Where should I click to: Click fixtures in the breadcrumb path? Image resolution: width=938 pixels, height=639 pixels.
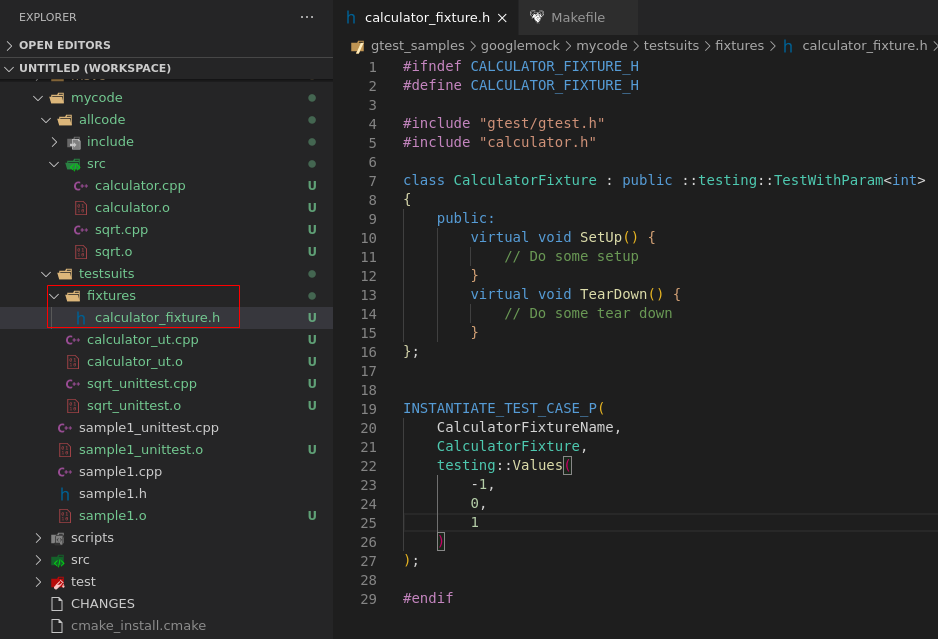(x=739, y=46)
